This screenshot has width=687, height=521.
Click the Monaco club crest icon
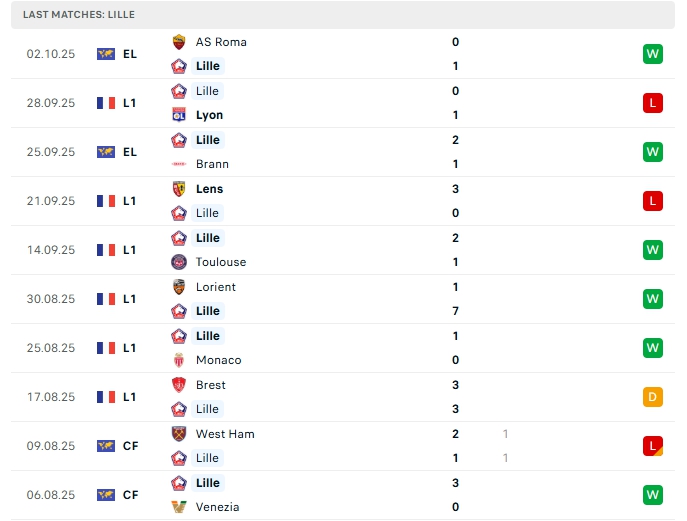coord(179,360)
